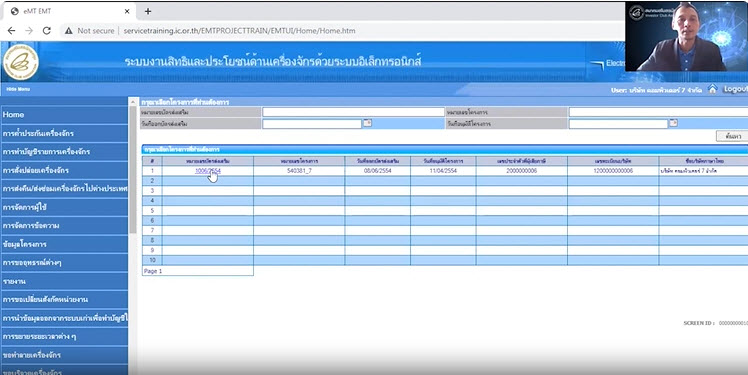This screenshot has width=748, height=375.
Task: Reload the page with the refresh icon
Action: coord(47,31)
